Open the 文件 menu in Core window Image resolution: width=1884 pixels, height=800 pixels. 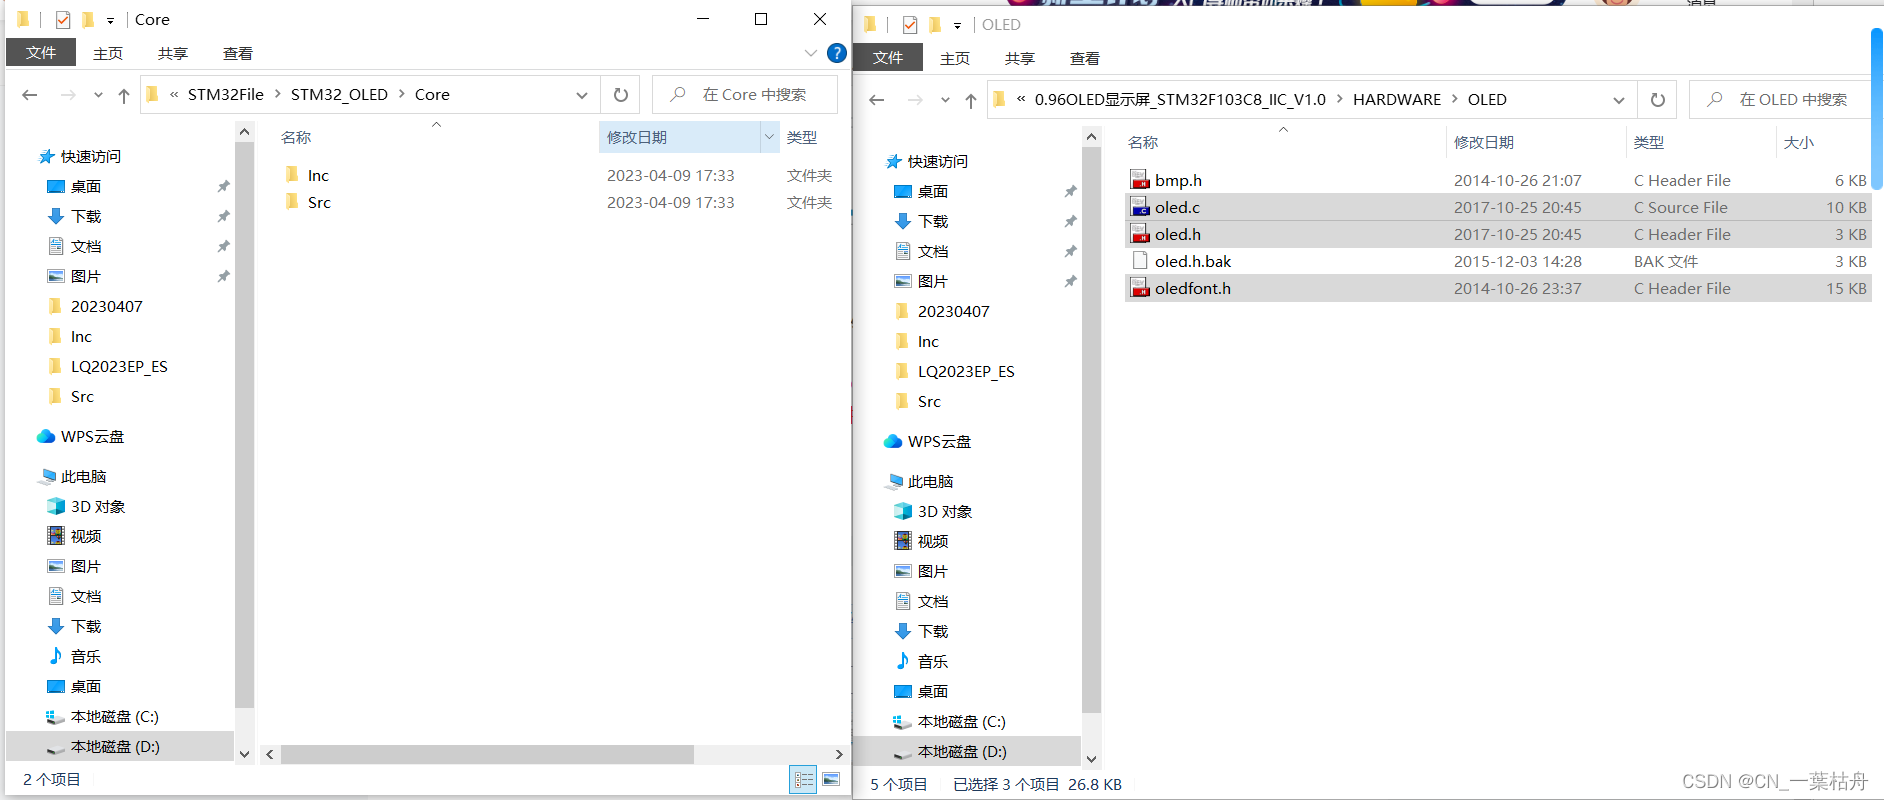(41, 53)
